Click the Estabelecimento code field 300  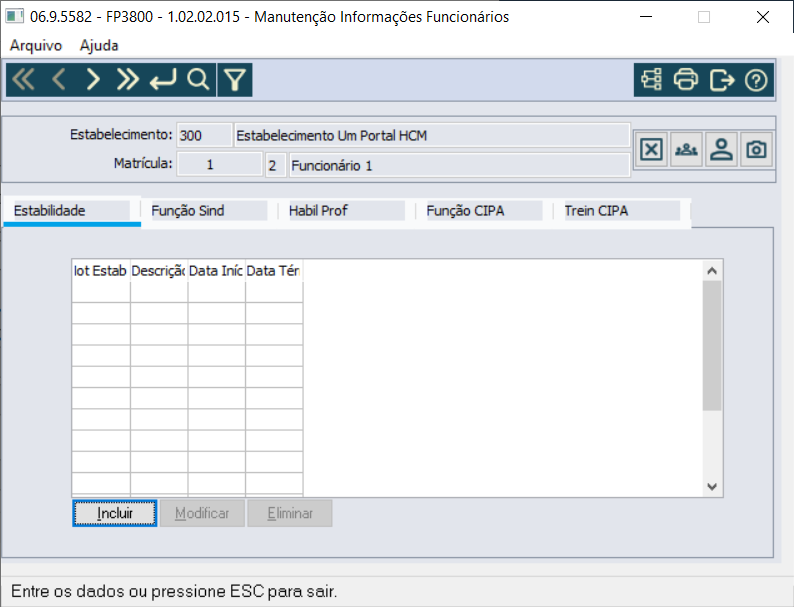pyautogui.click(x=204, y=135)
